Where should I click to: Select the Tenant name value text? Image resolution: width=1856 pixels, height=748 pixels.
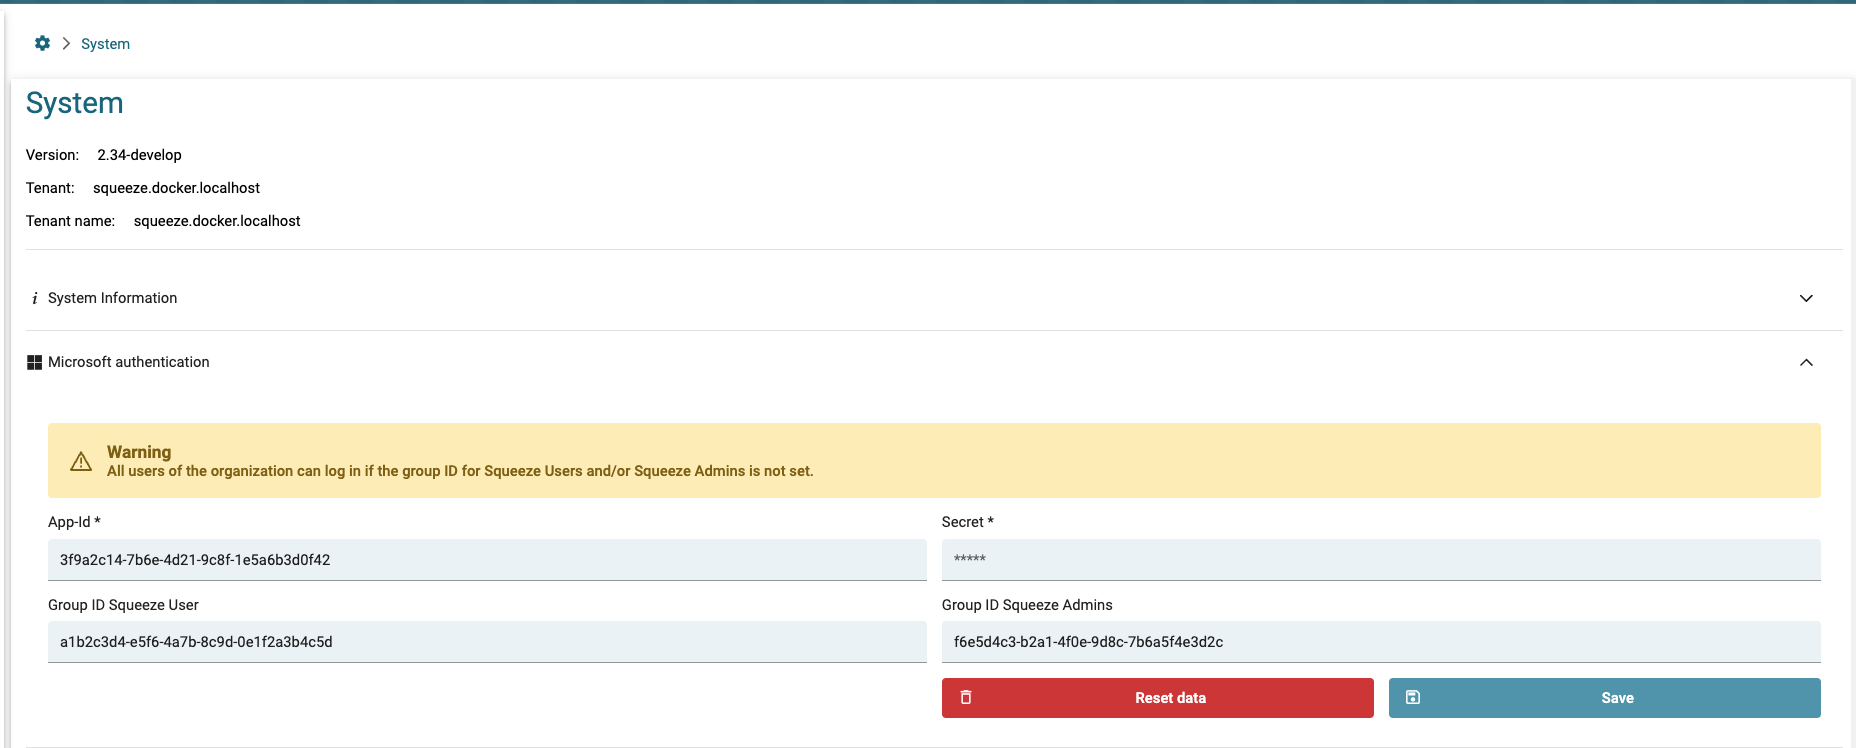(x=217, y=221)
